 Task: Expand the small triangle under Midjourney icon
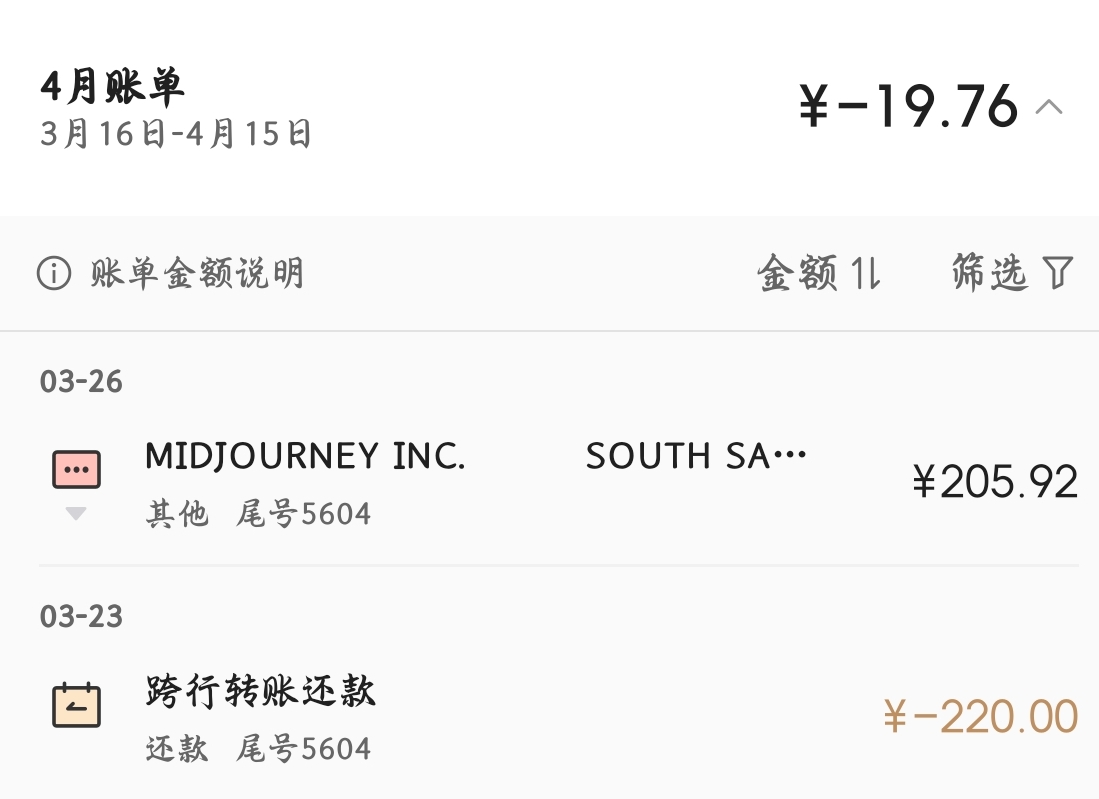point(76,514)
